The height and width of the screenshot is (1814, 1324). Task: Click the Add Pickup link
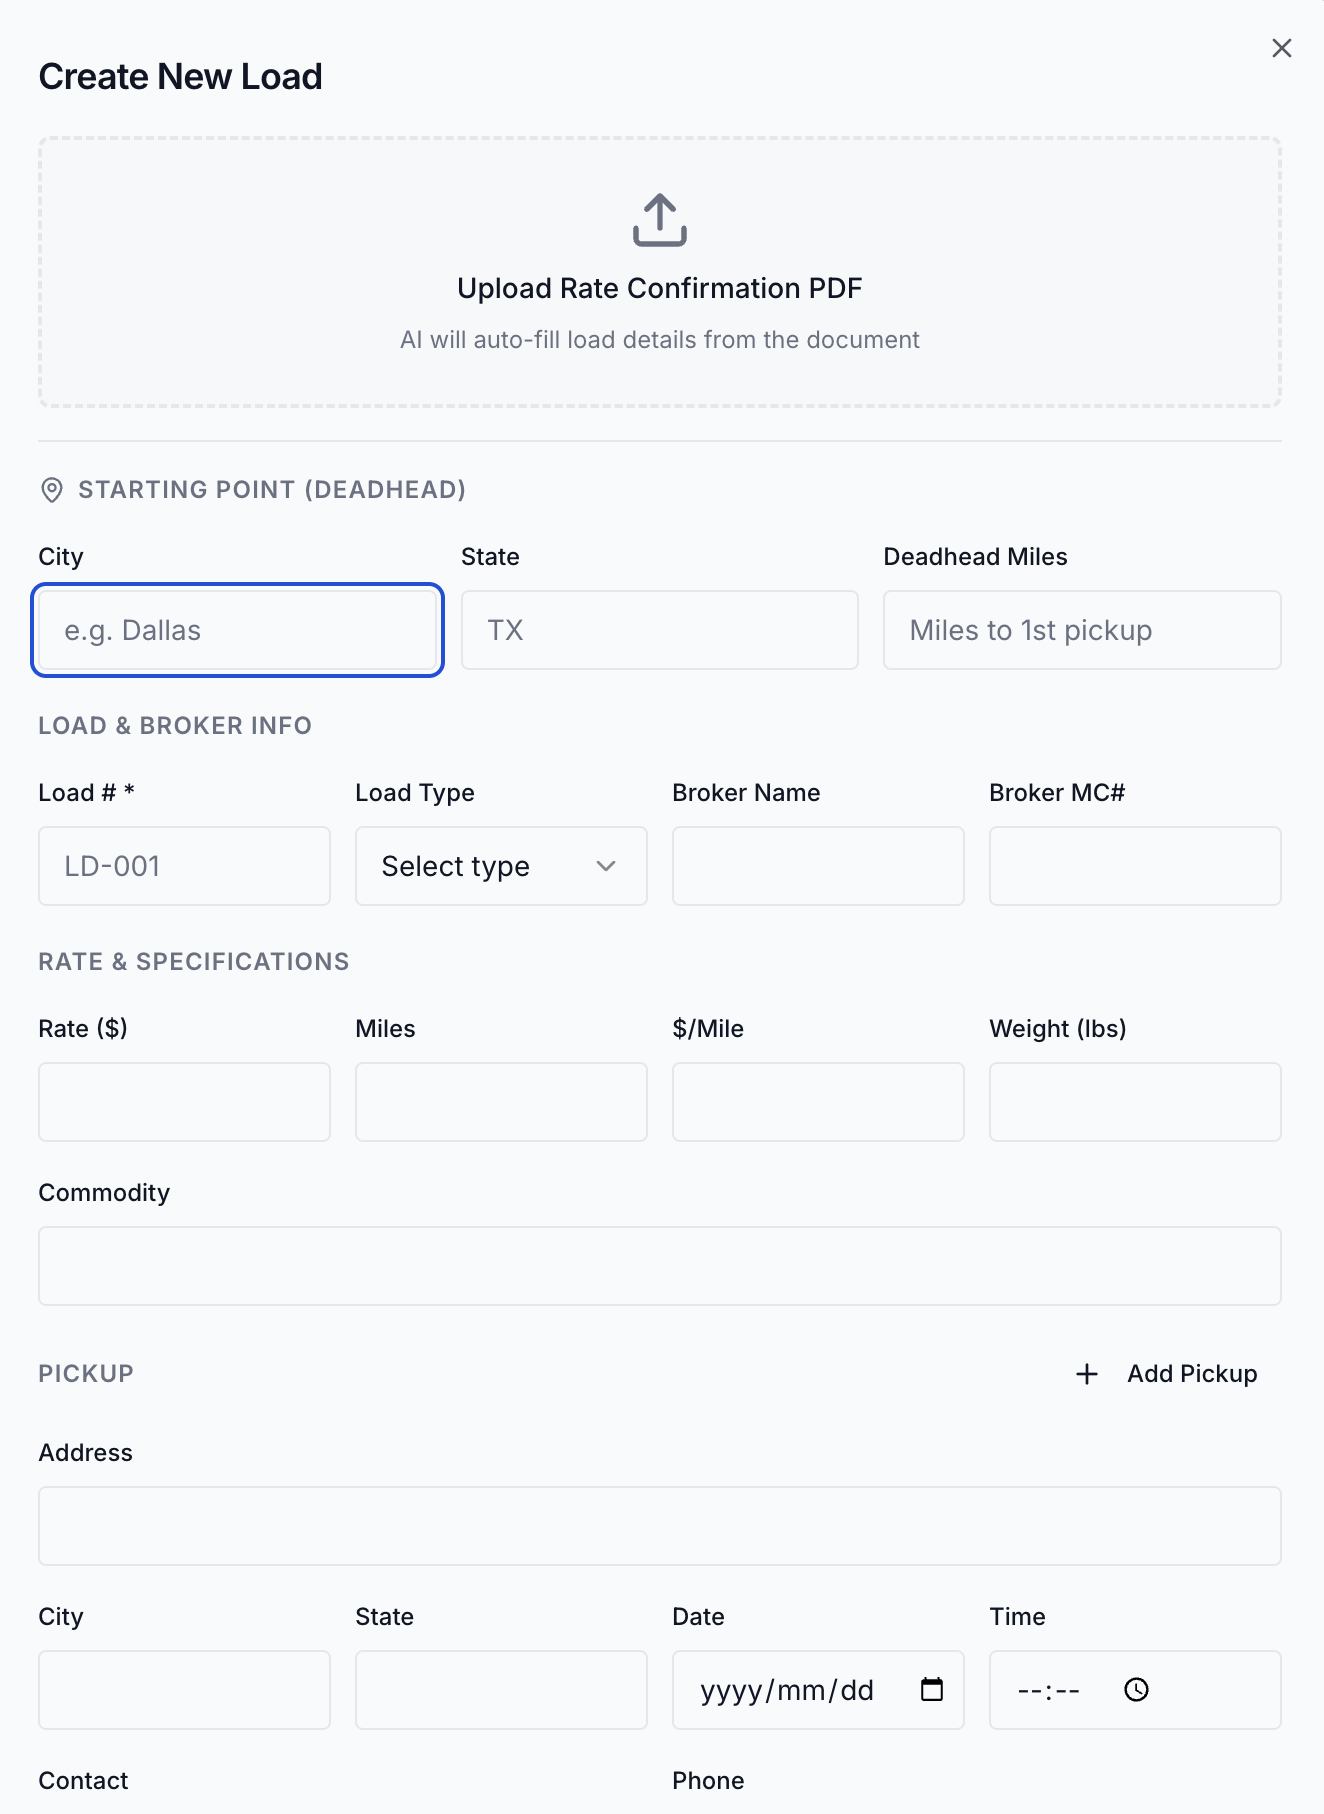click(x=1192, y=1374)
